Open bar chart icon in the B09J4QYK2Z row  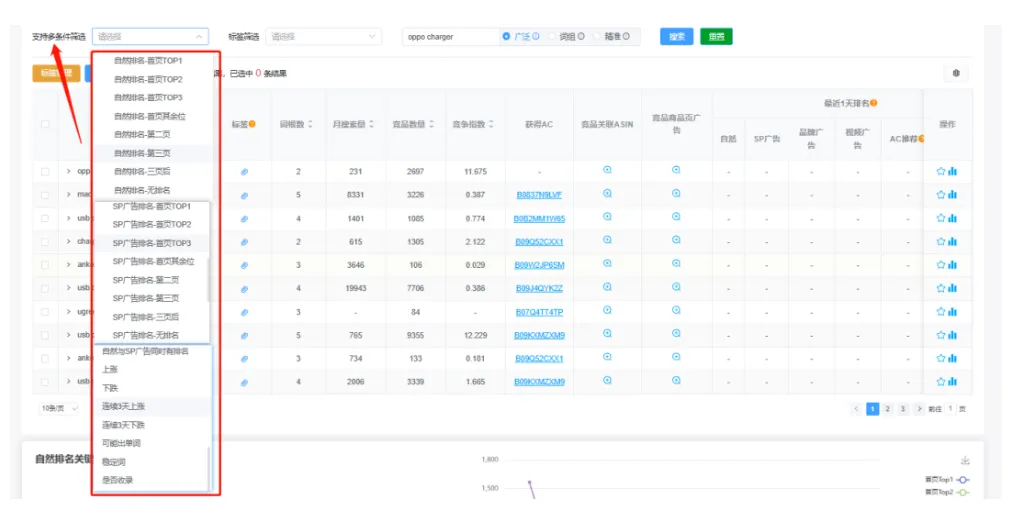coord(953,289)
